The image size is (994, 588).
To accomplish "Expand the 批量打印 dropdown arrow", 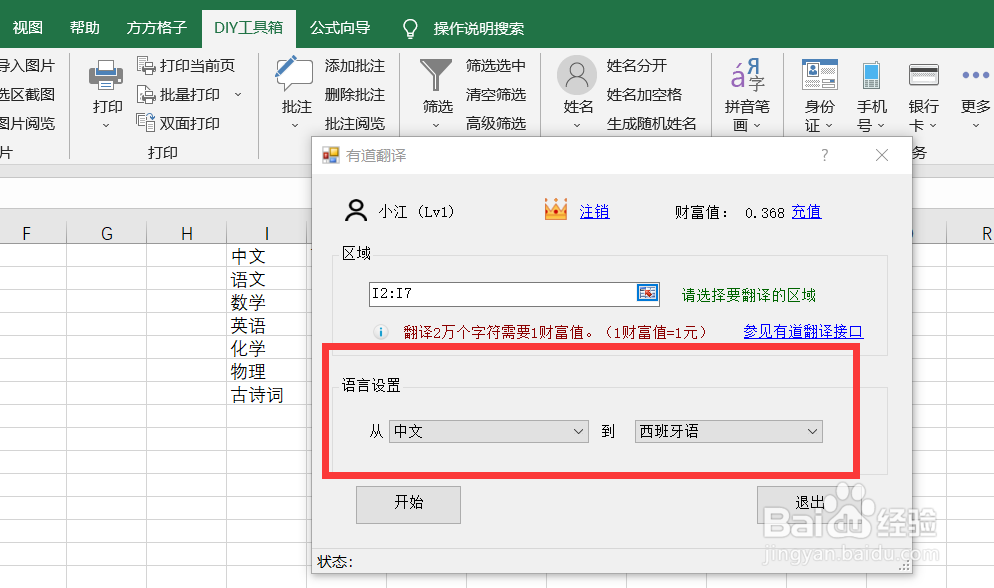I will tap(238, 94).
